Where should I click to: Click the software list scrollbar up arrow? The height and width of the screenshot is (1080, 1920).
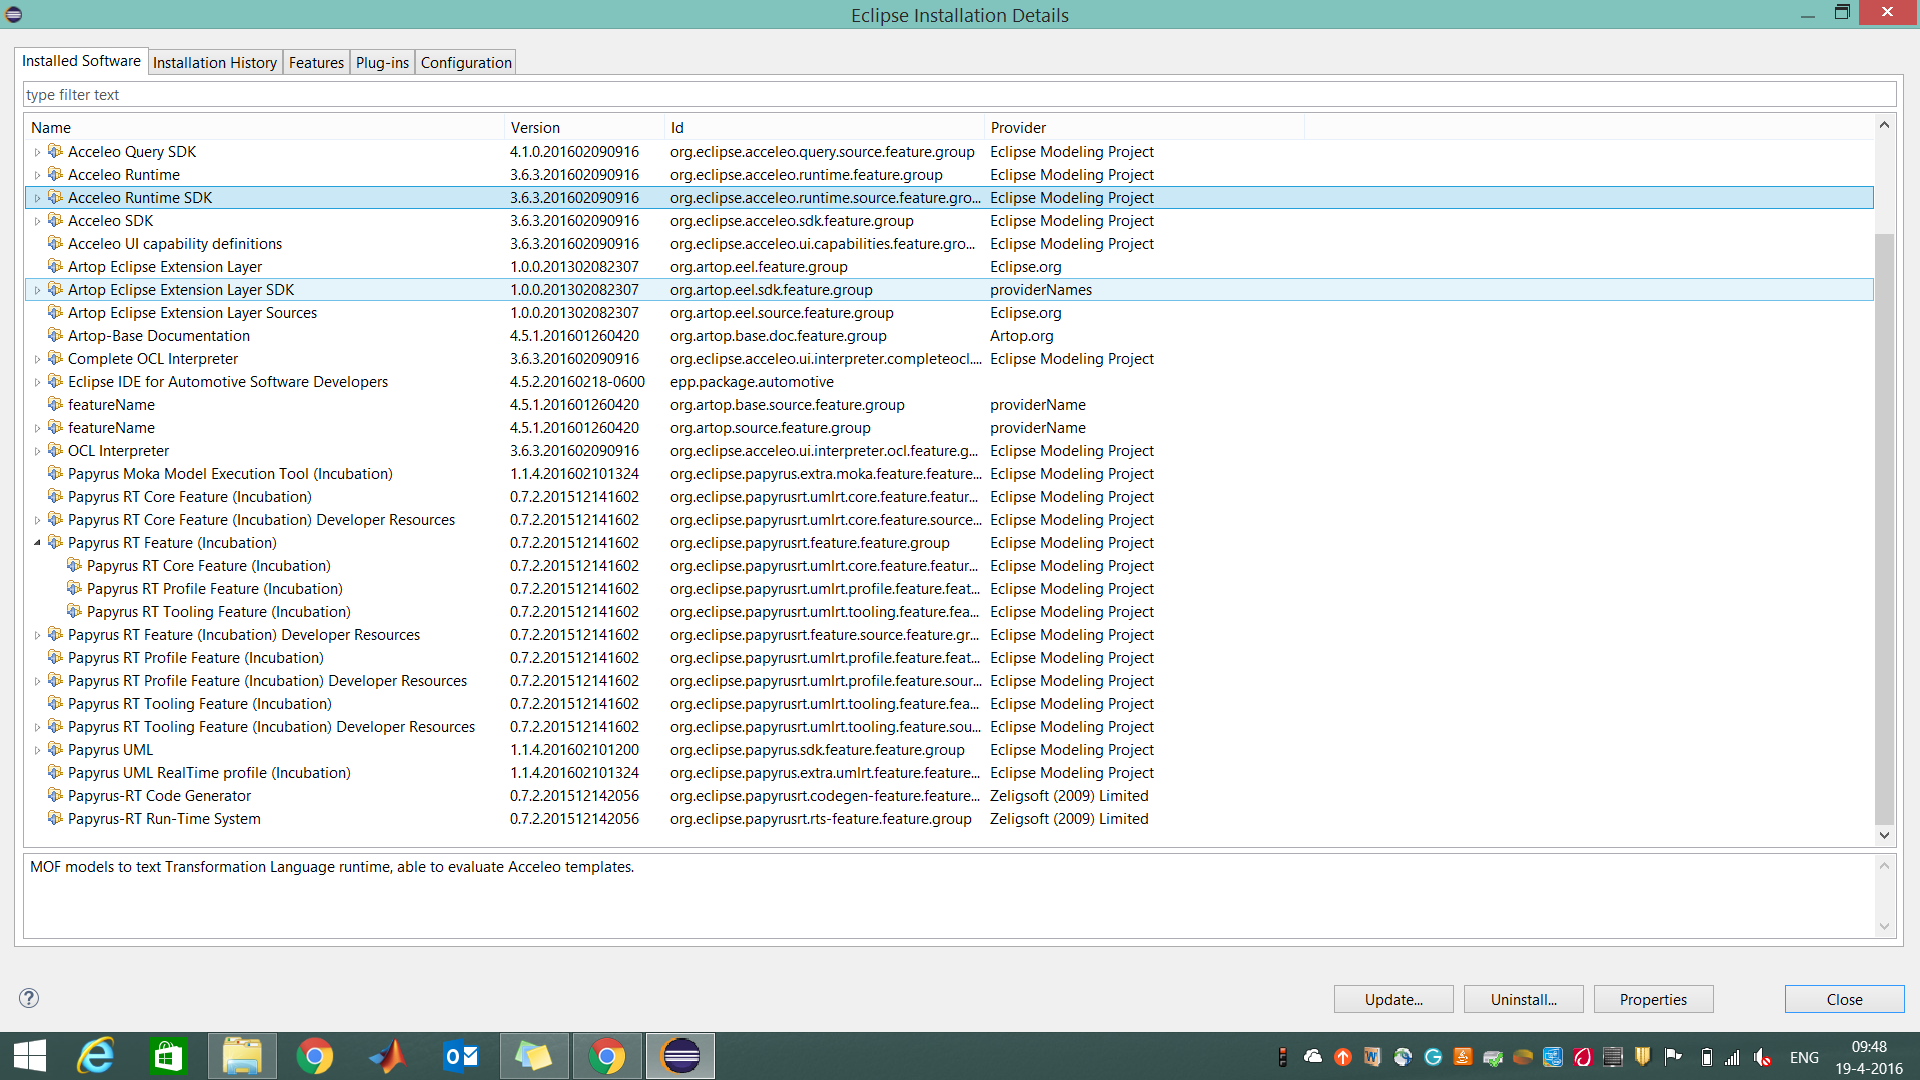point(1884,125)
